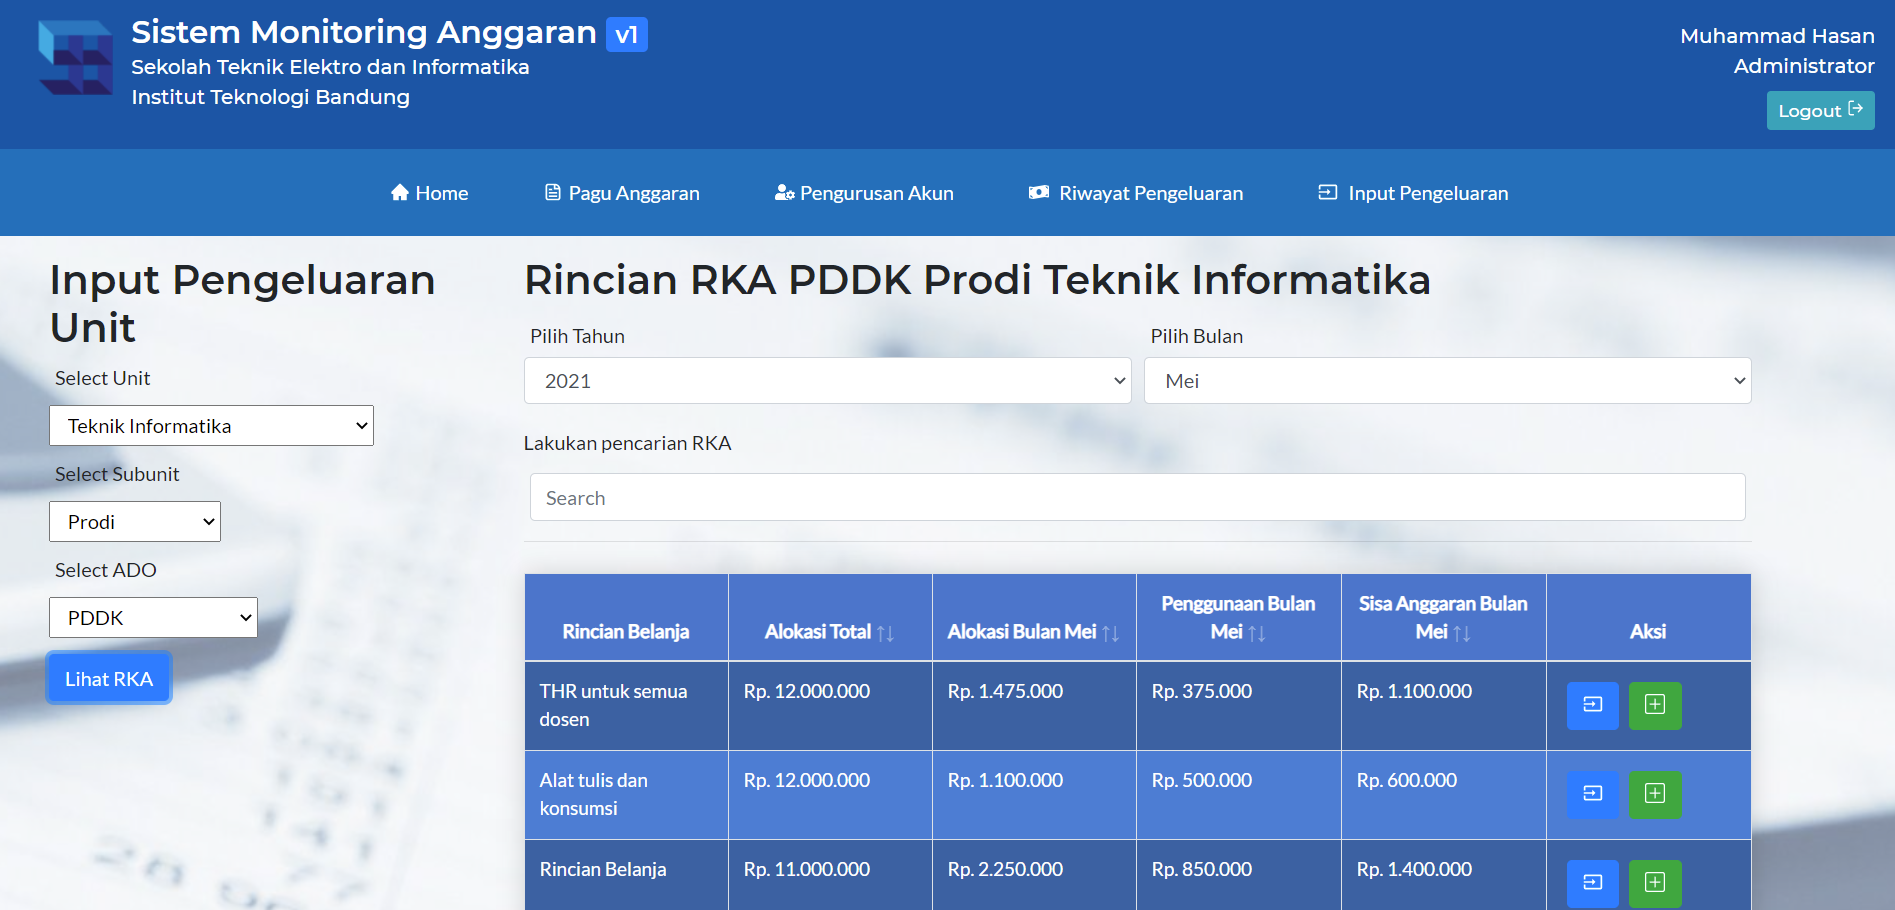
Task: Open Input Pengeluaran menu item
Action: click(1413, 193)
